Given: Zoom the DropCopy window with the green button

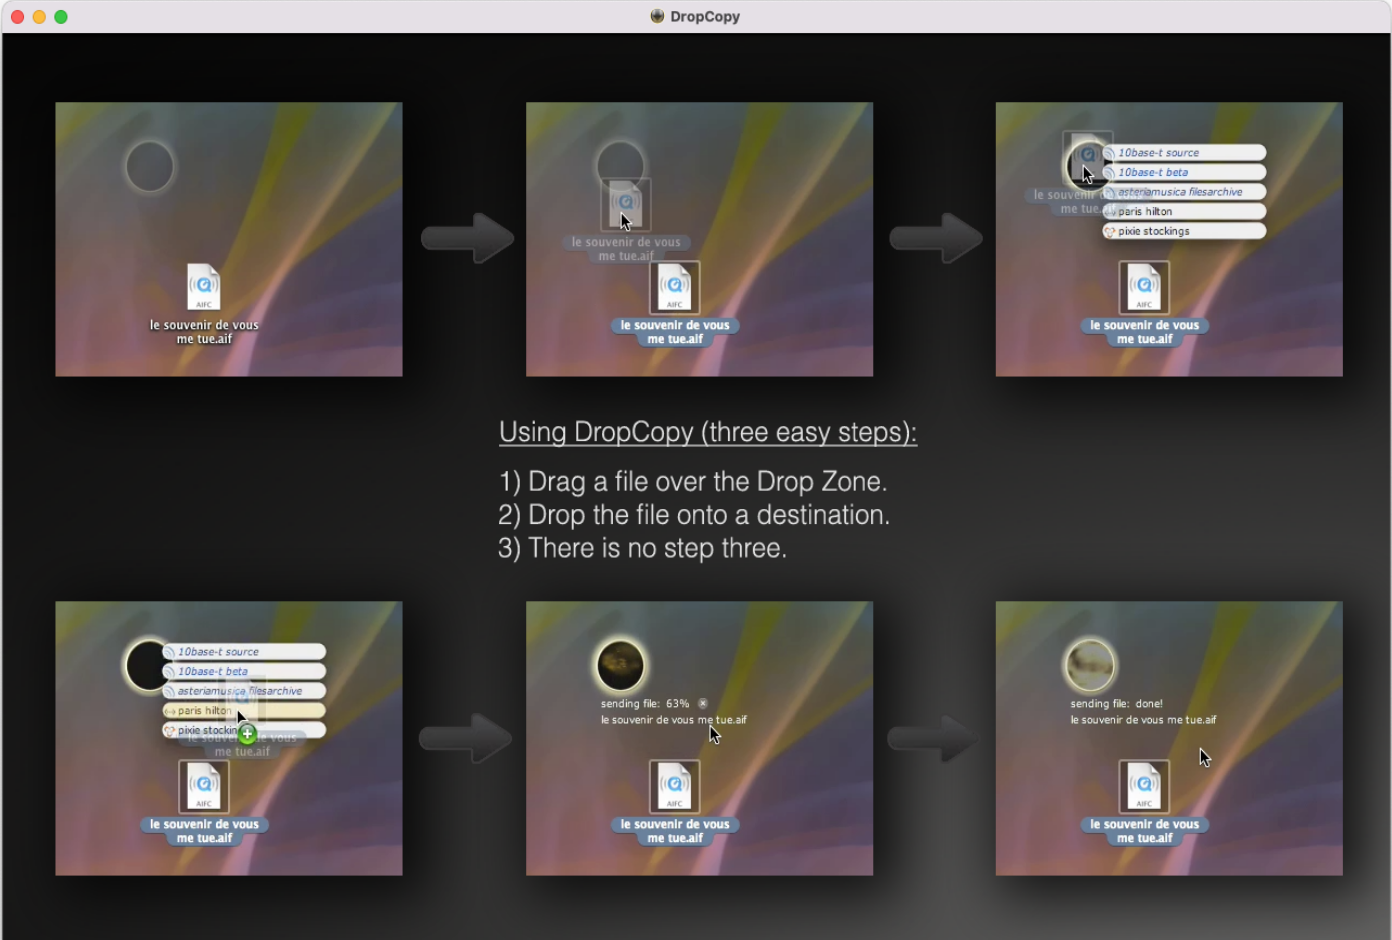Looking at the screenshot, I should click(x=61, y=17).
